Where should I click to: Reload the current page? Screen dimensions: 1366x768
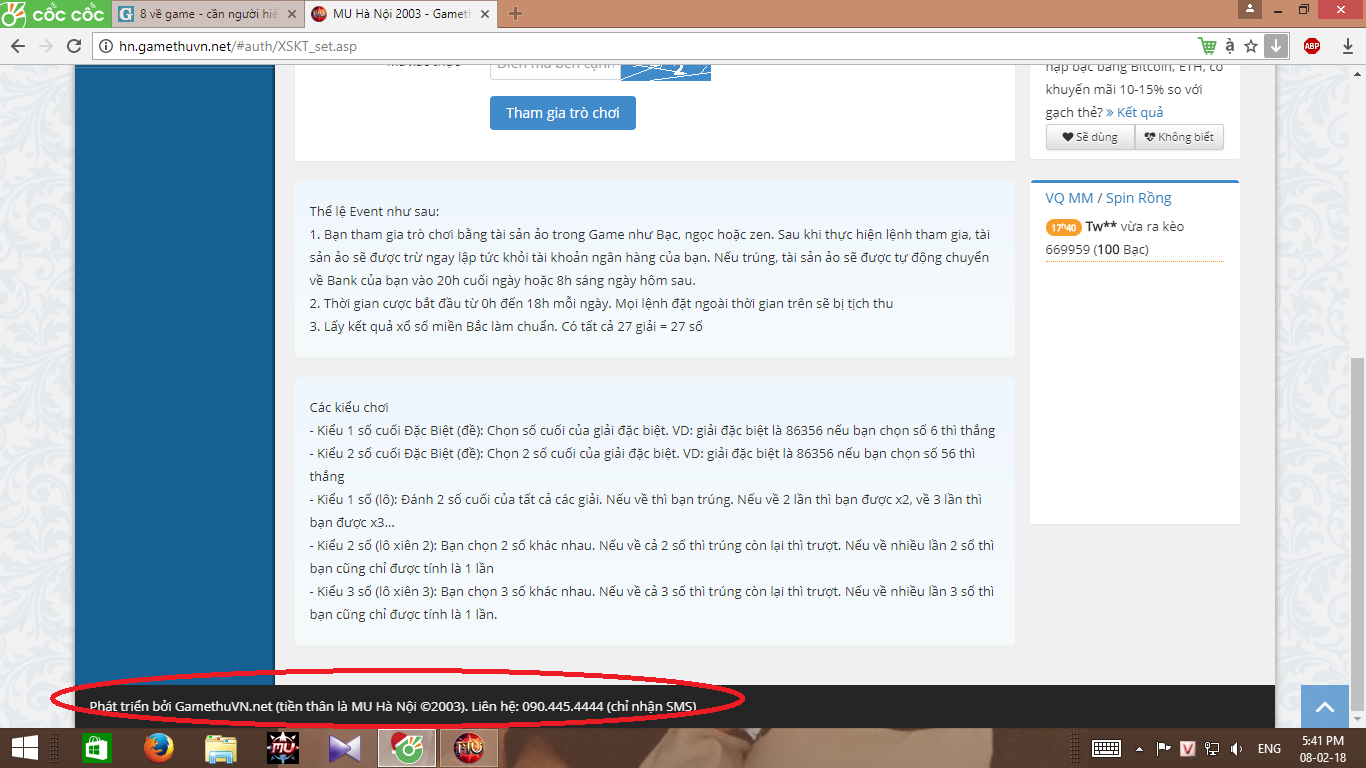coord(74,46)
